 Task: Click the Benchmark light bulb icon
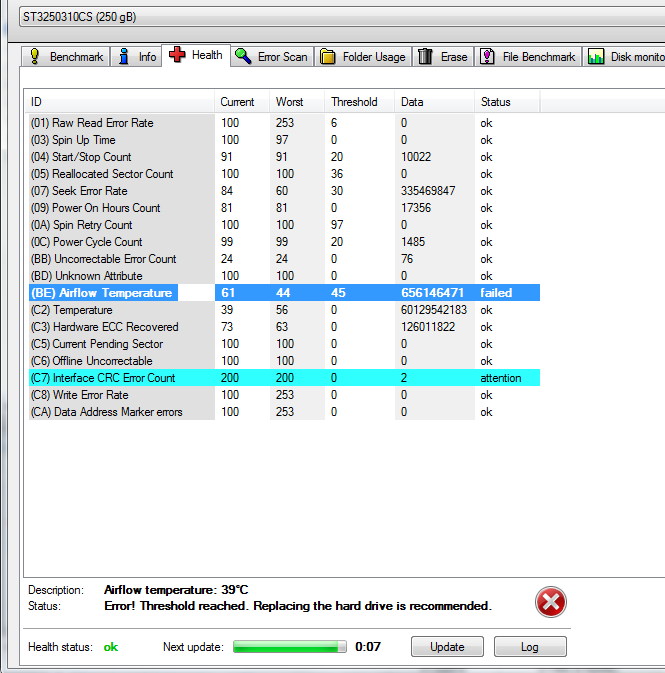coord(35,57)
